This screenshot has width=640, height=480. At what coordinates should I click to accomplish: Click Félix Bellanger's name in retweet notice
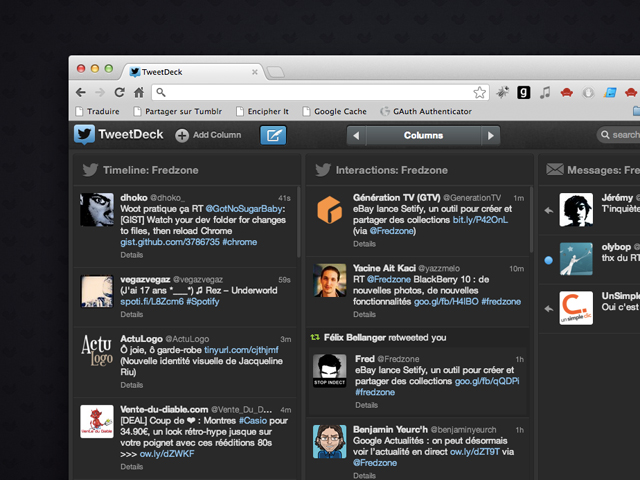[x=355, y=338]
